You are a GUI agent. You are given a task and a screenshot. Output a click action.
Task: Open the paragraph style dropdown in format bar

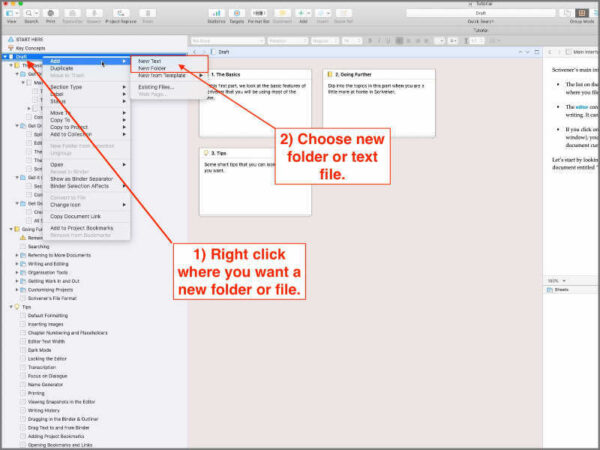click(228, 41)
